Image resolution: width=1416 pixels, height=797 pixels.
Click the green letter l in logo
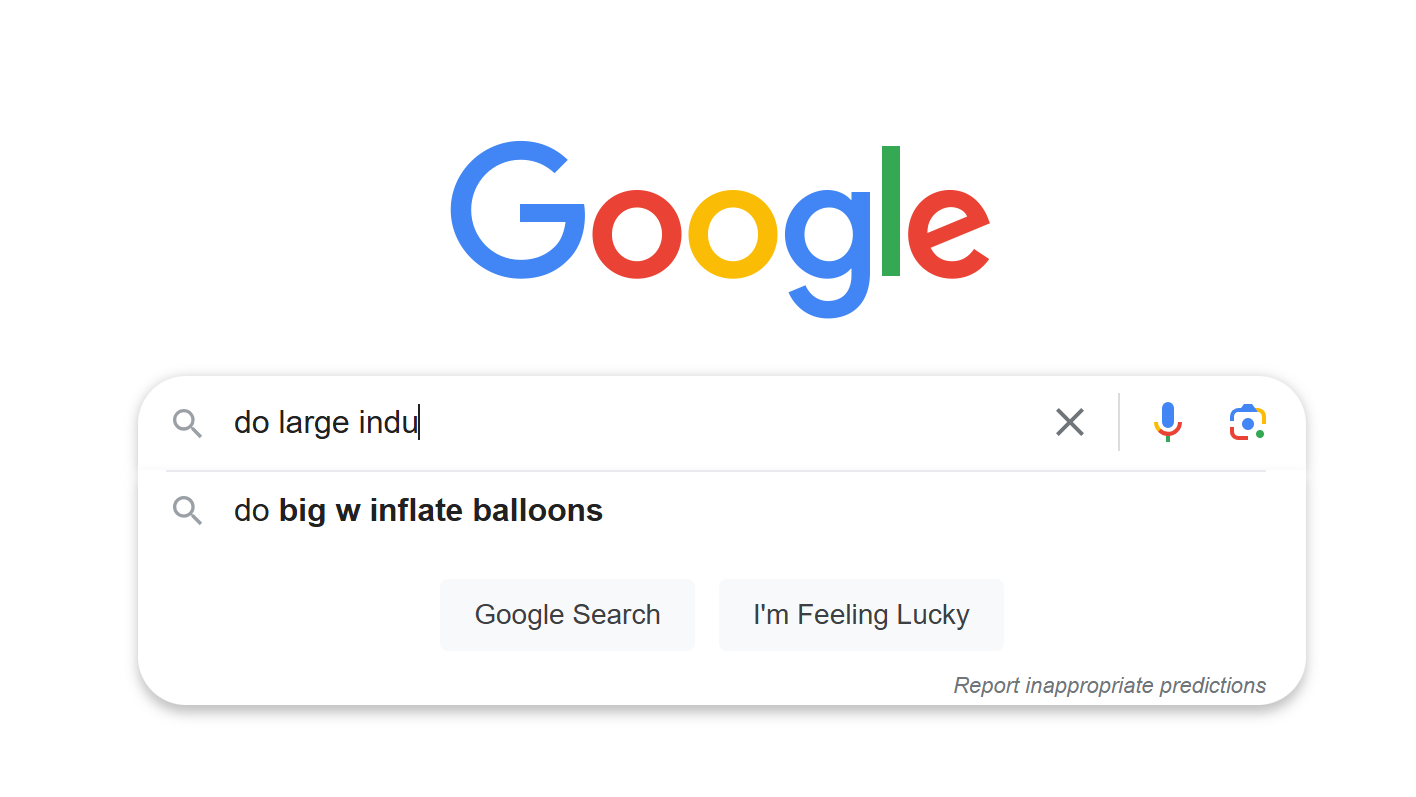[x=891, y=211]
